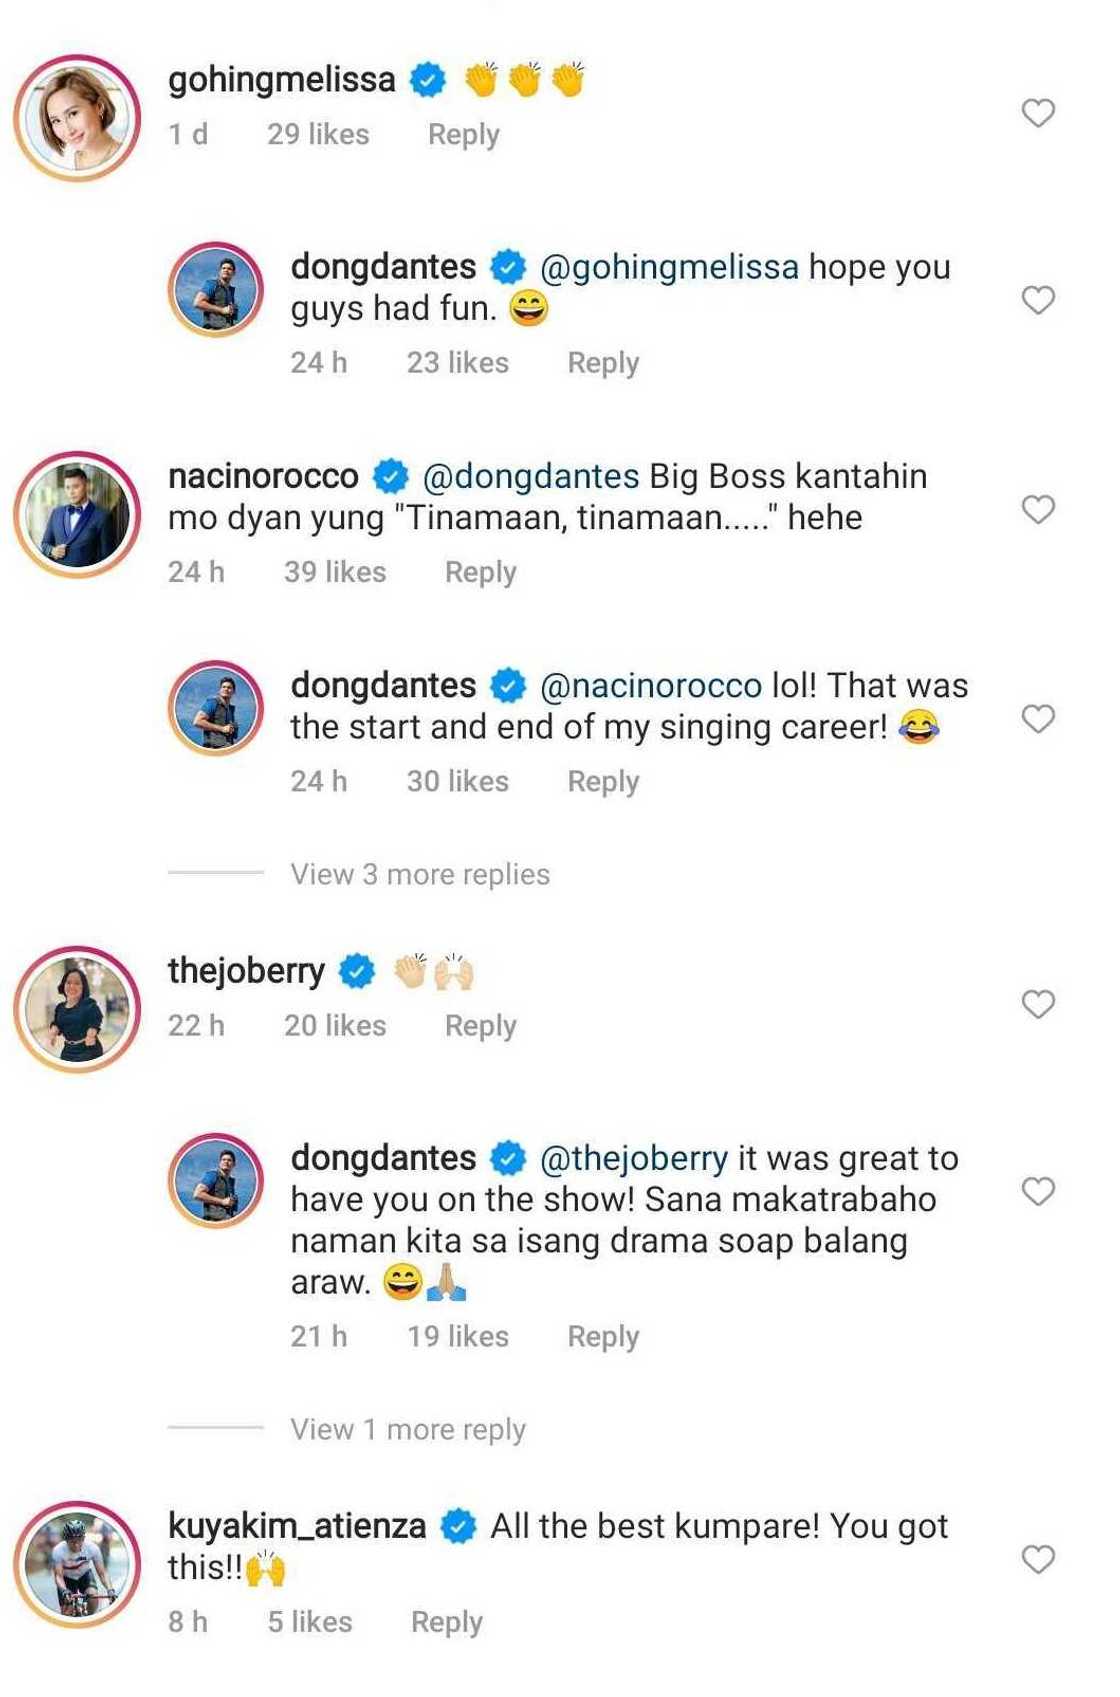Reply to kuyakim_atienza's comment
The image size is (1120, 1697).
pyautogui.click(x=446, y=1621)
